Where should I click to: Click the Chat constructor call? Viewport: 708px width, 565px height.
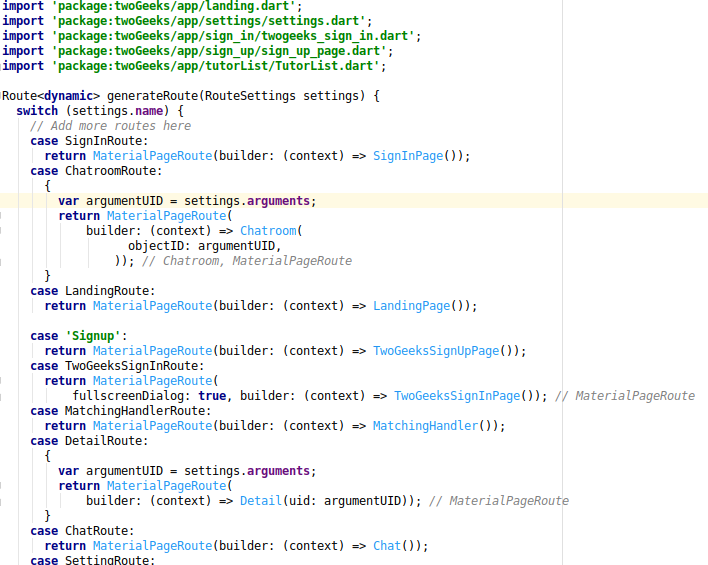pyautogui.click(x=387, y=546)
